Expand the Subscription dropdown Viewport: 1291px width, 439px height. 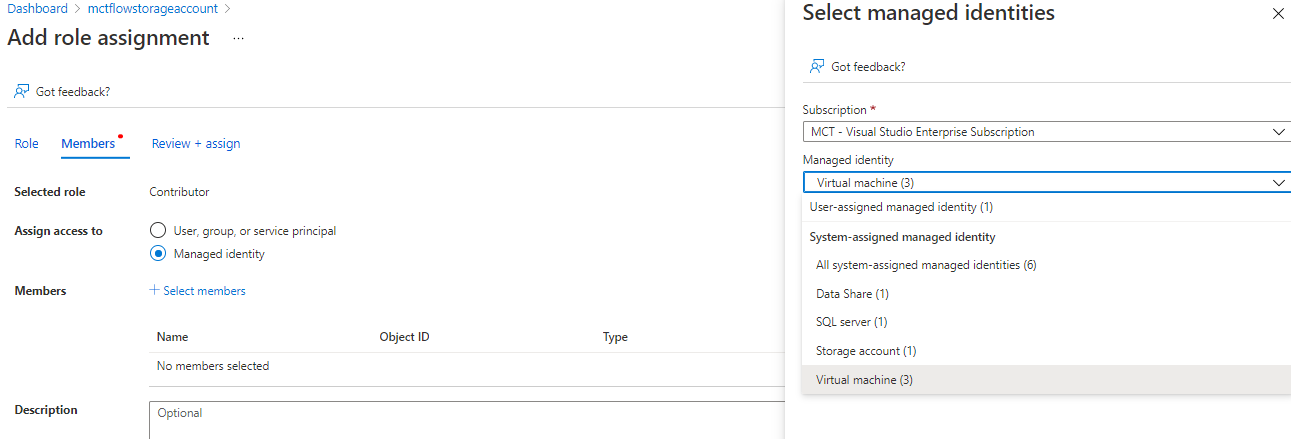(1045, 132)
